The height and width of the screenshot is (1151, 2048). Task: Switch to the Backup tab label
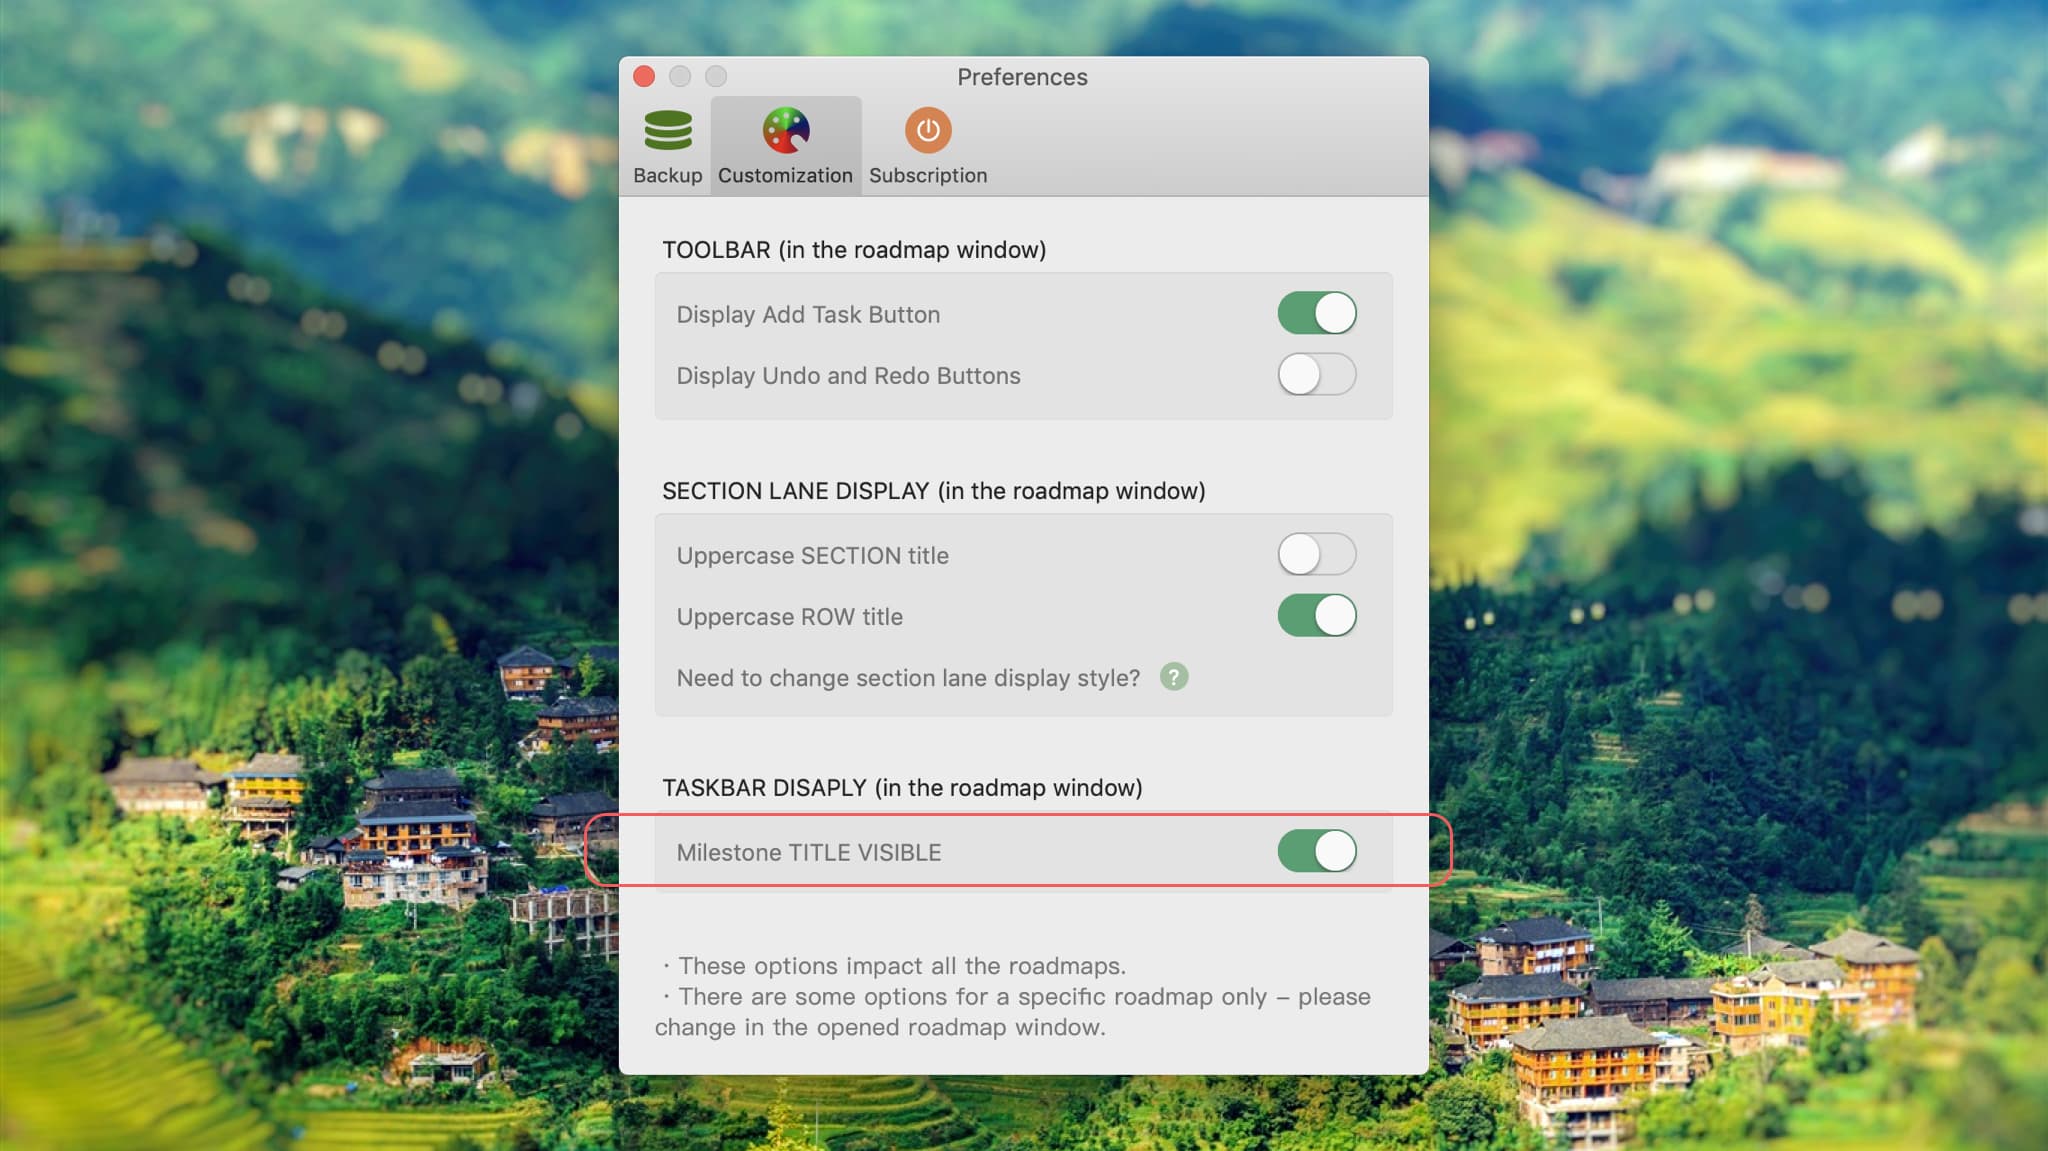[668, 175]
